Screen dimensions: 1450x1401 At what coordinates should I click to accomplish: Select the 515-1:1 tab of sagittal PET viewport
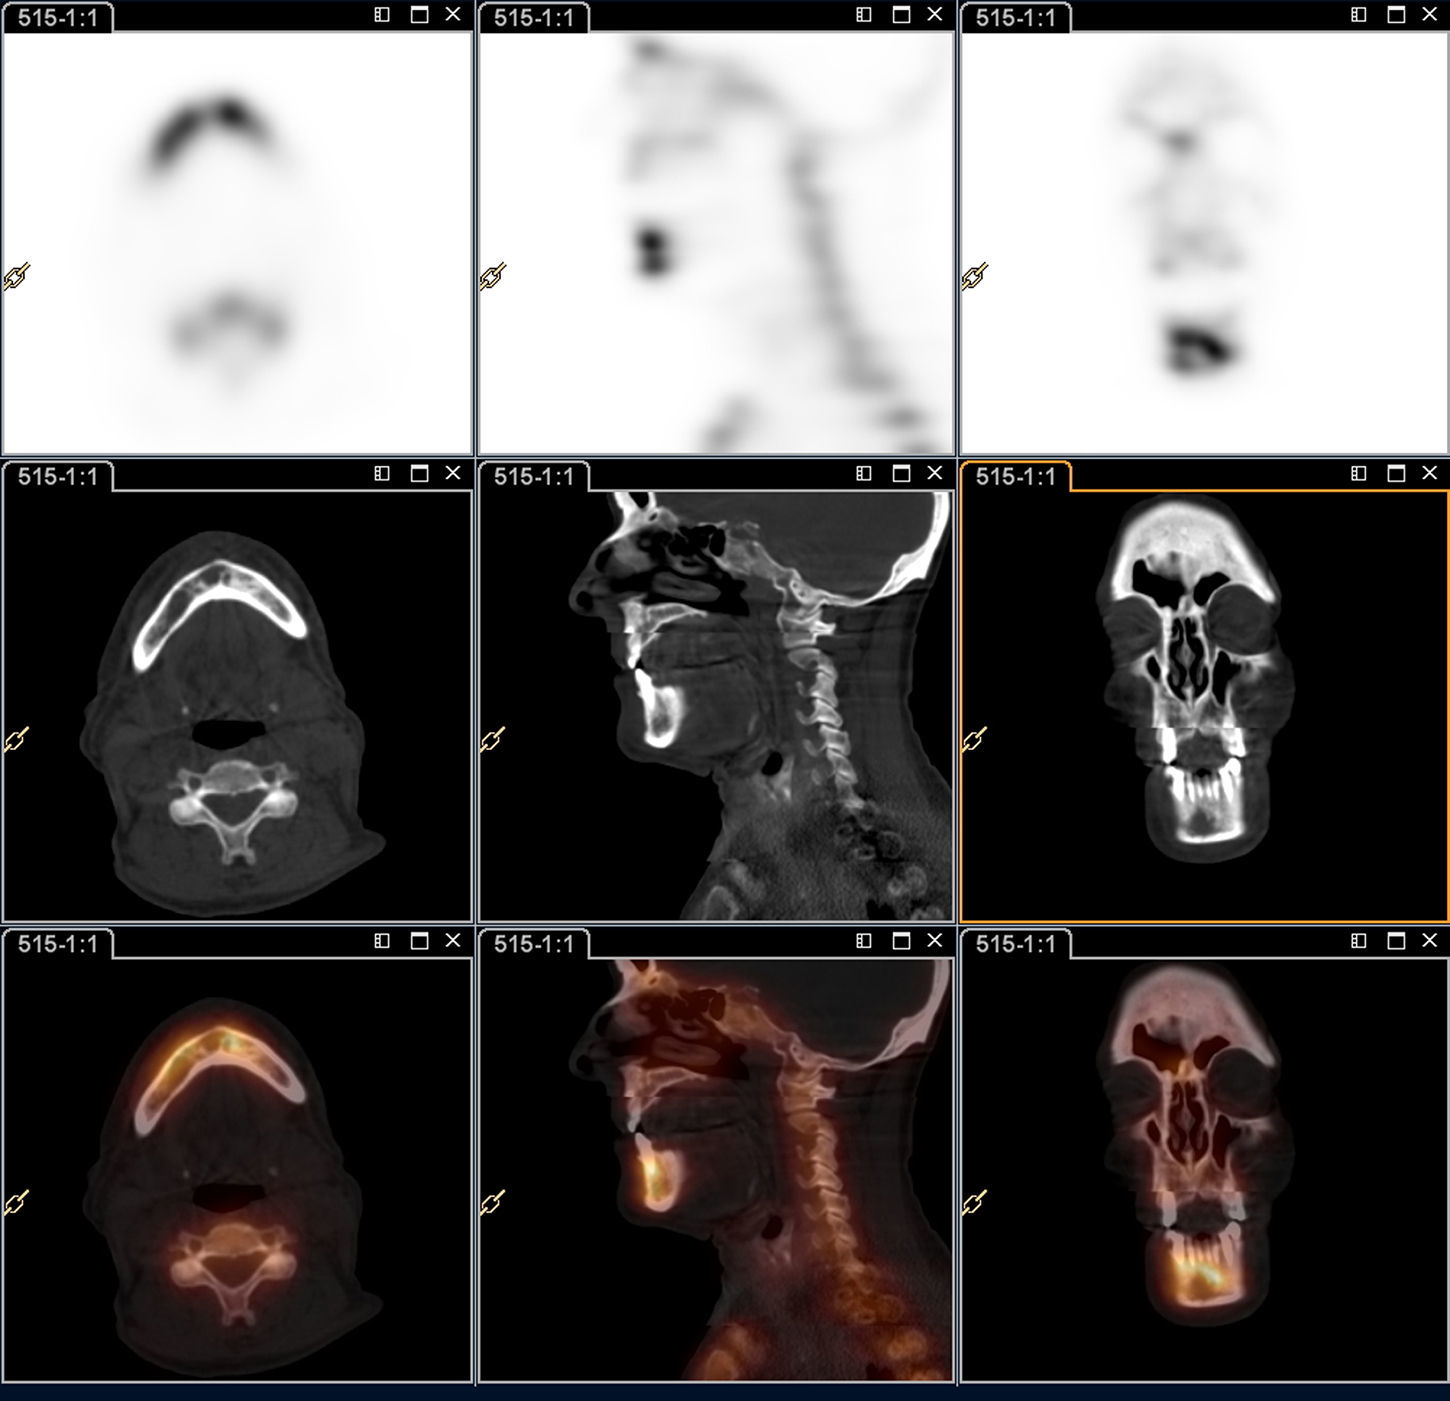click(x=534, y=18)
